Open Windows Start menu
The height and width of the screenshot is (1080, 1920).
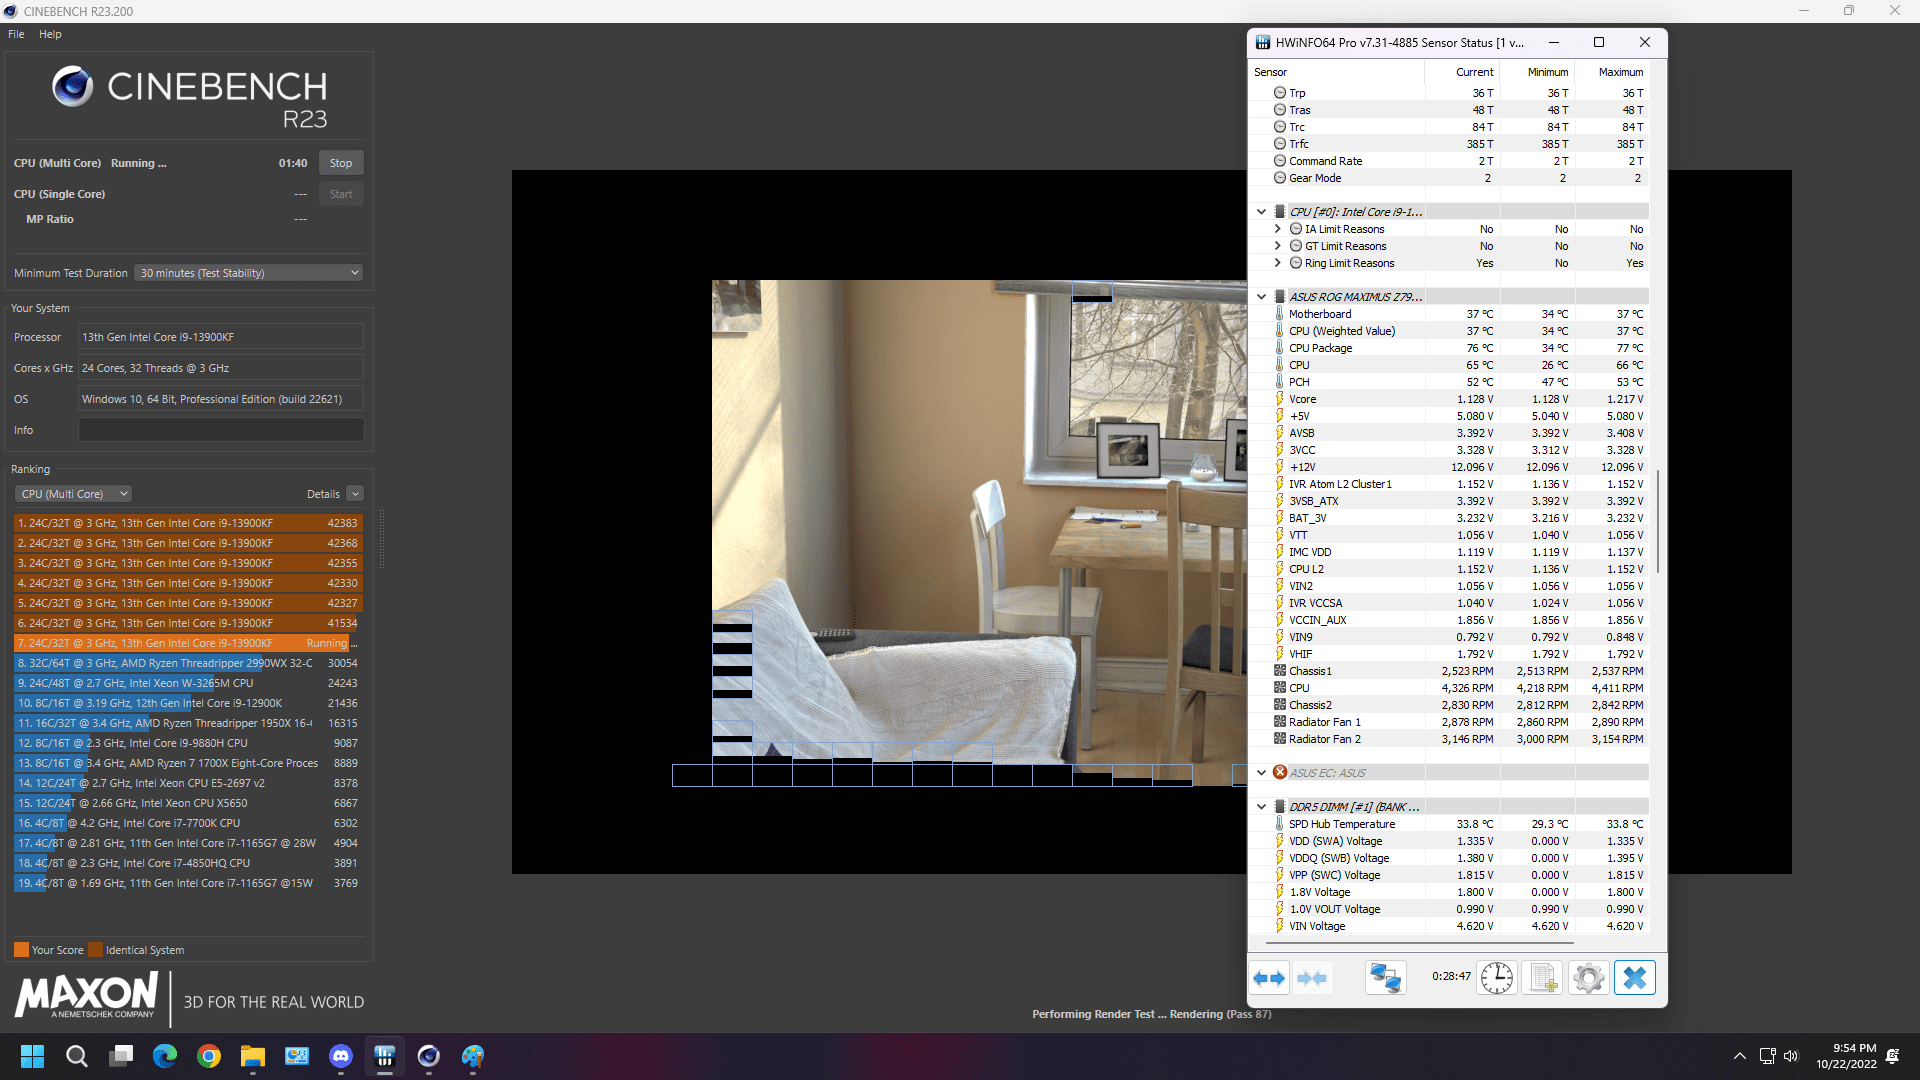coord(33,1056)
